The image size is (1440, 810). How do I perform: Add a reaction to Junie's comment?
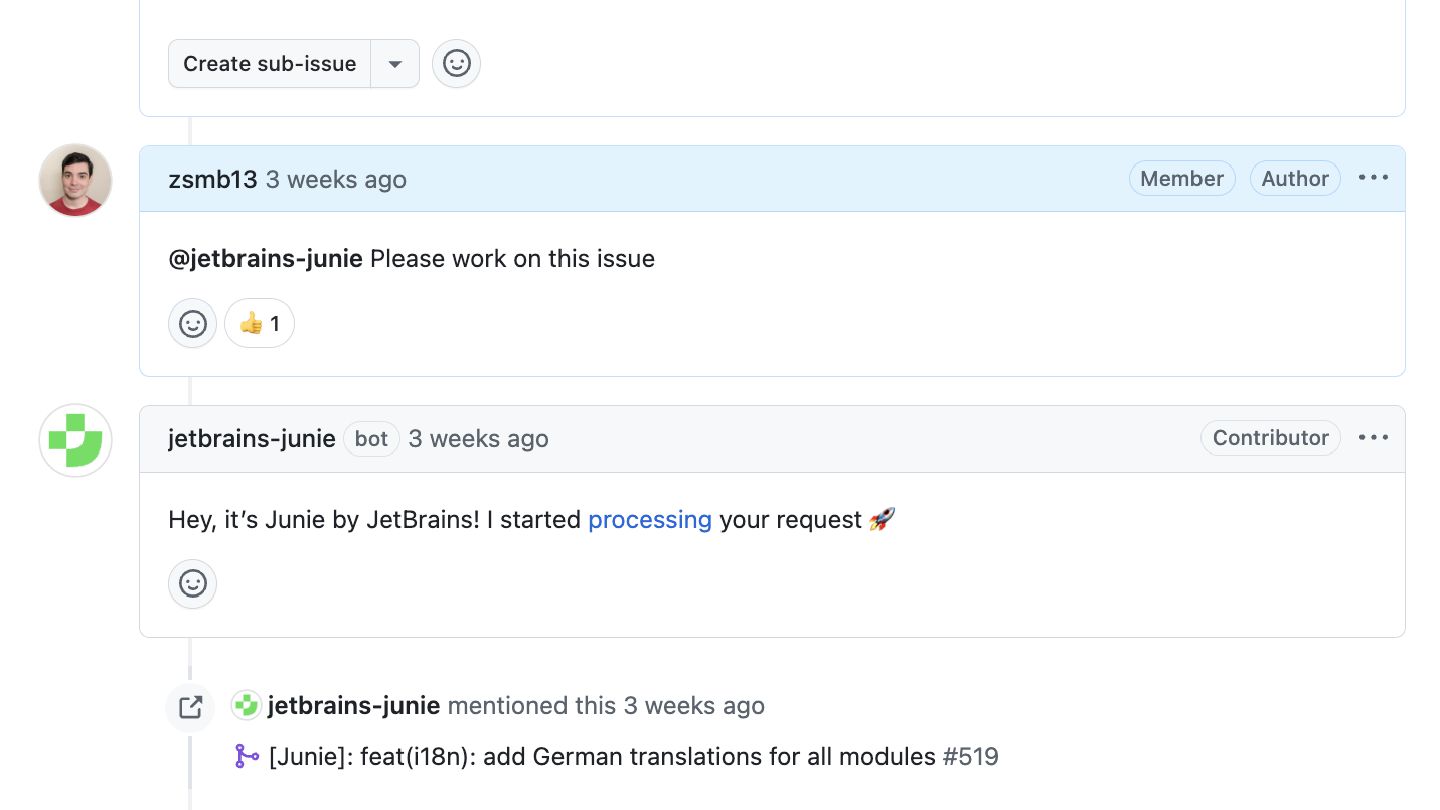tap(192, 584)
